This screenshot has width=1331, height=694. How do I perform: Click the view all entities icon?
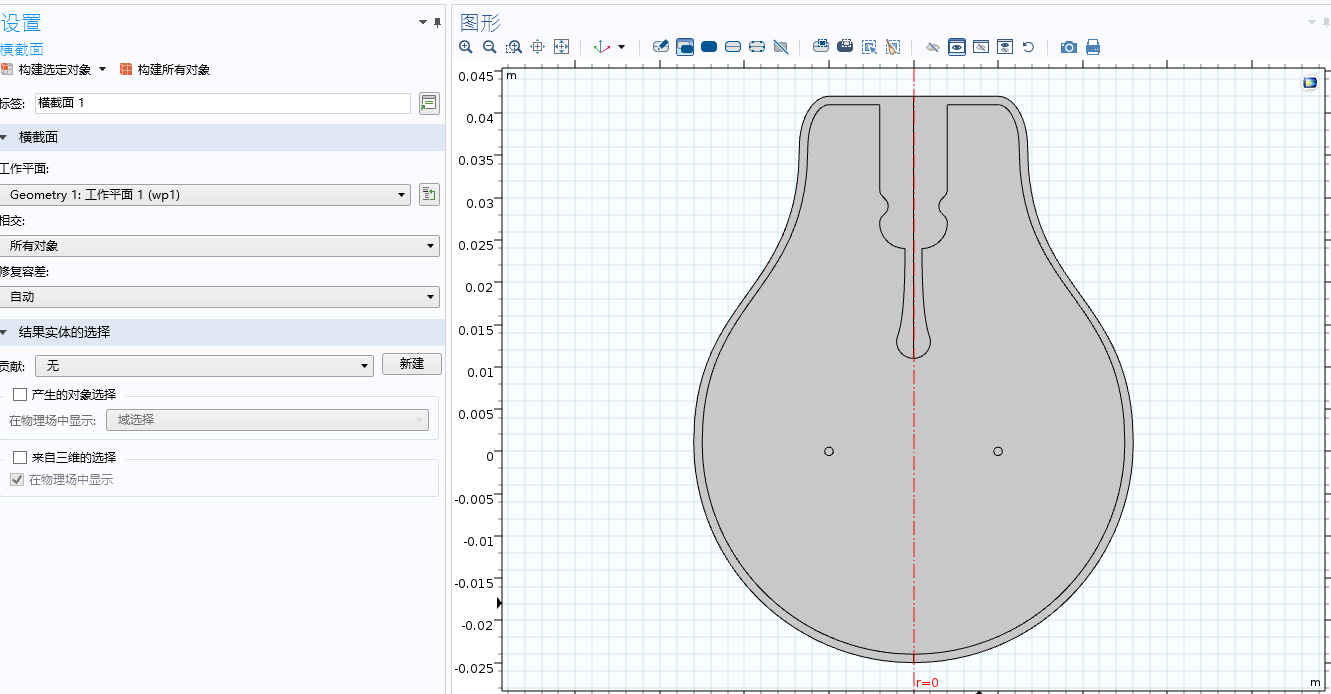coord(1005,47)
